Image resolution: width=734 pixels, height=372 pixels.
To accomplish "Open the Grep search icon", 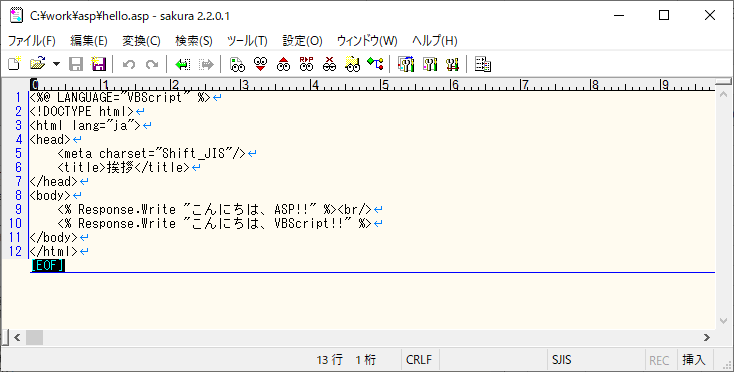I will [352, 64].
